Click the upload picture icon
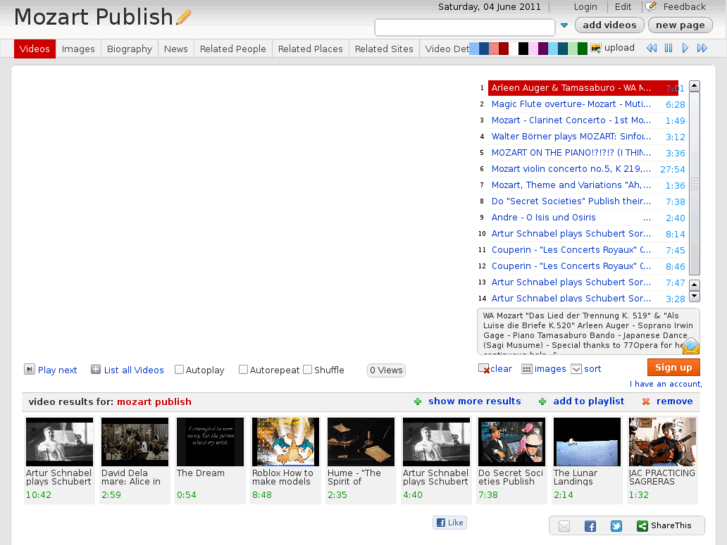 point(596,48)
